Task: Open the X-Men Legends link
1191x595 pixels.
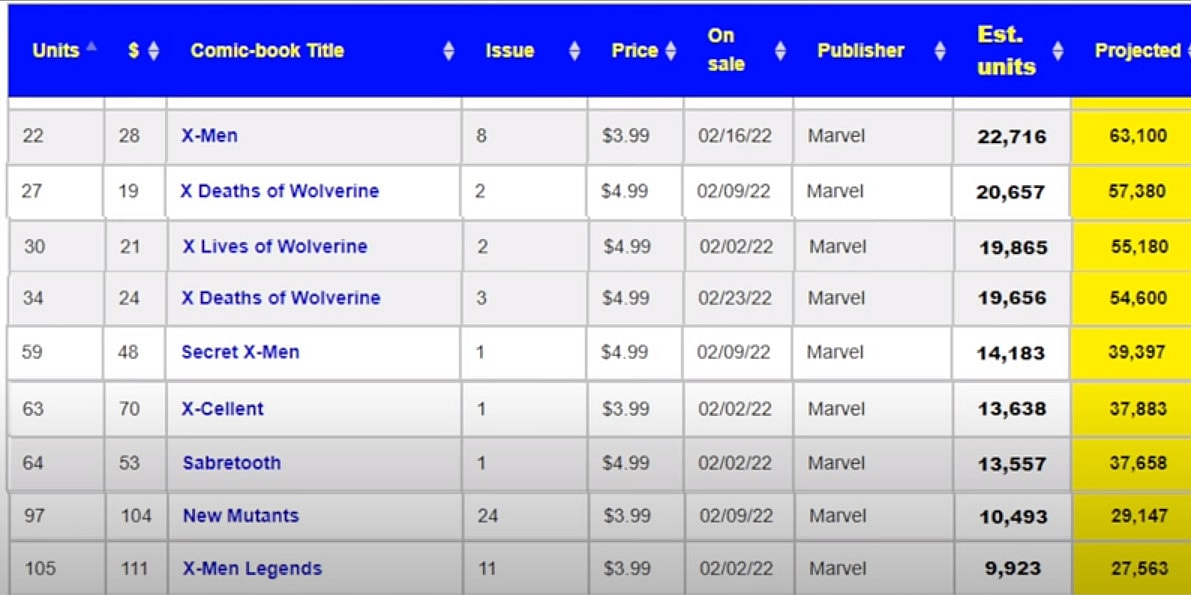Action: (252, 568)
